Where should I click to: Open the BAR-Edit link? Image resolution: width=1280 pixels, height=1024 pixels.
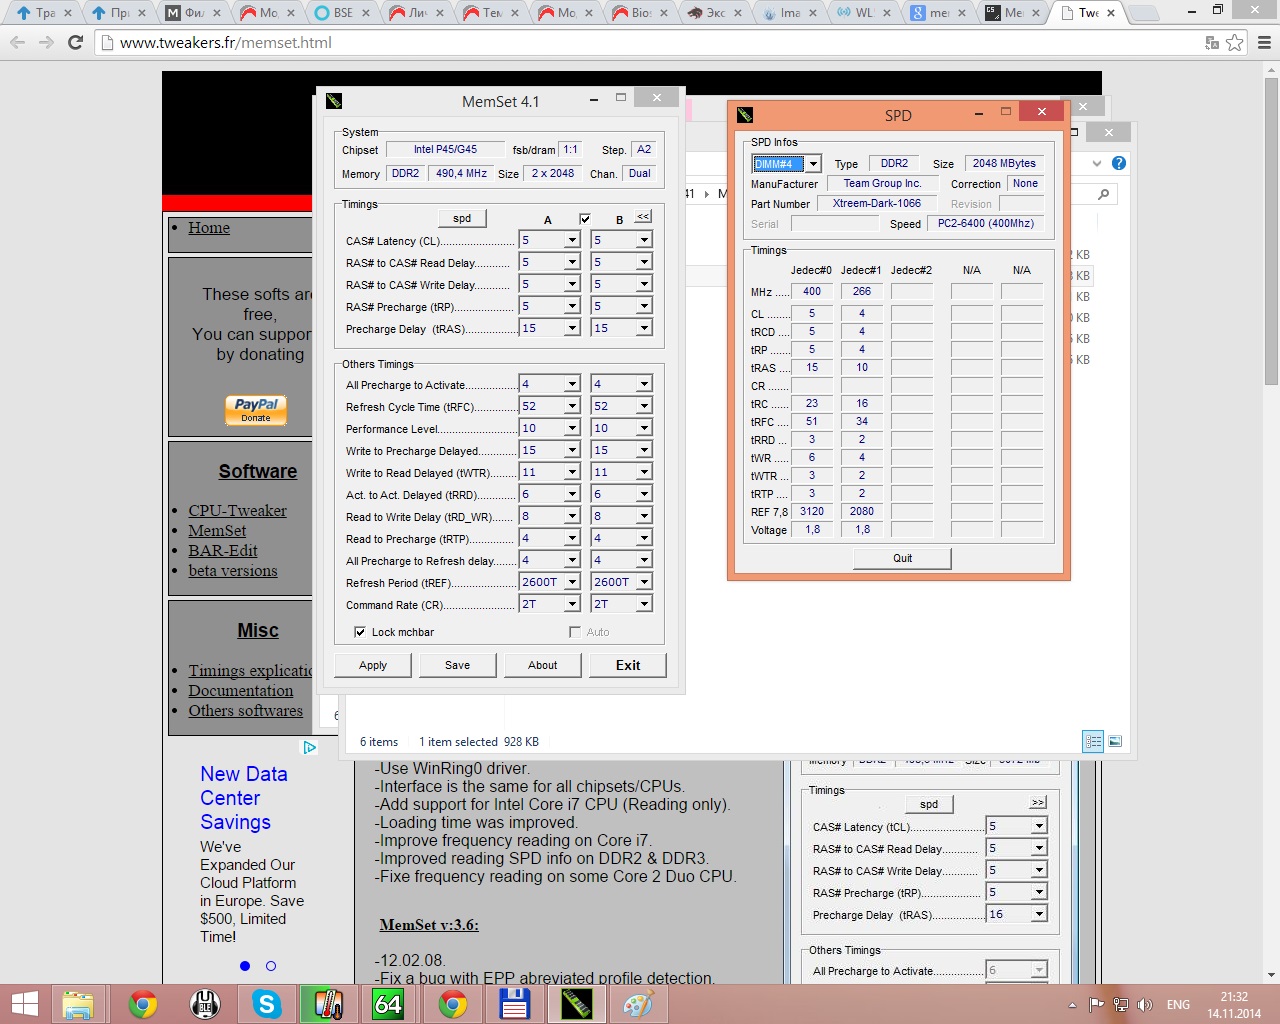[223, 551]
